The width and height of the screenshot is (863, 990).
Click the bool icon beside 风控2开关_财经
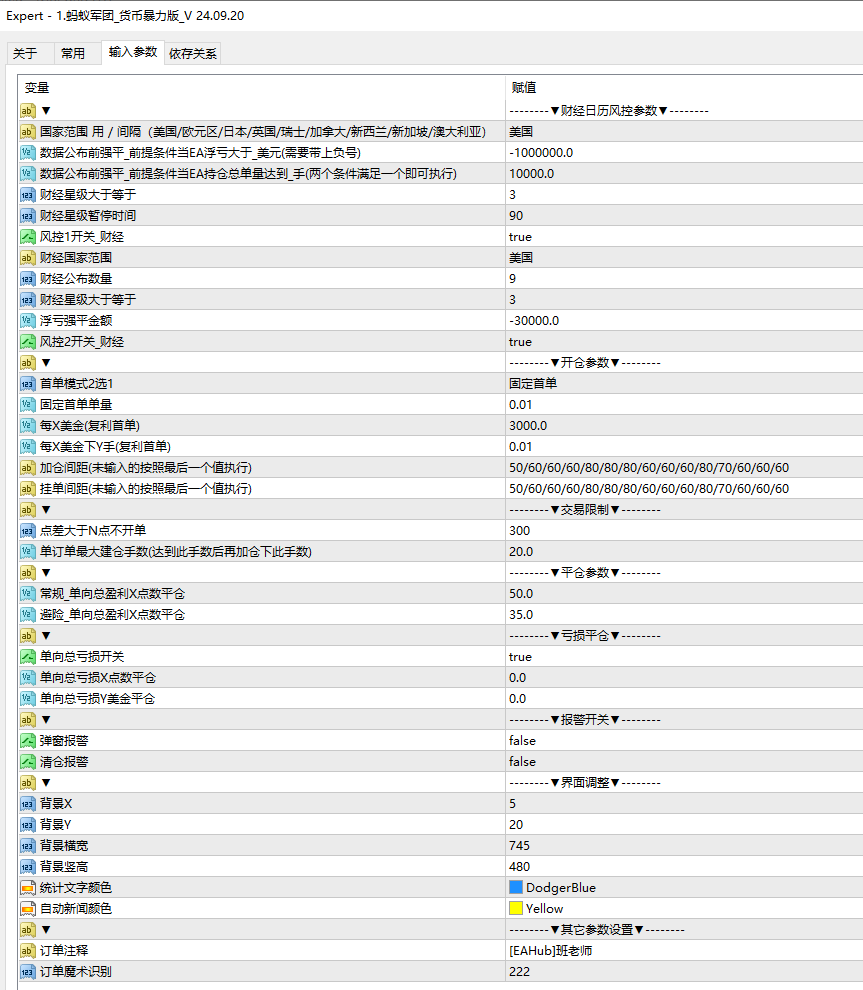tap(27, 342)
